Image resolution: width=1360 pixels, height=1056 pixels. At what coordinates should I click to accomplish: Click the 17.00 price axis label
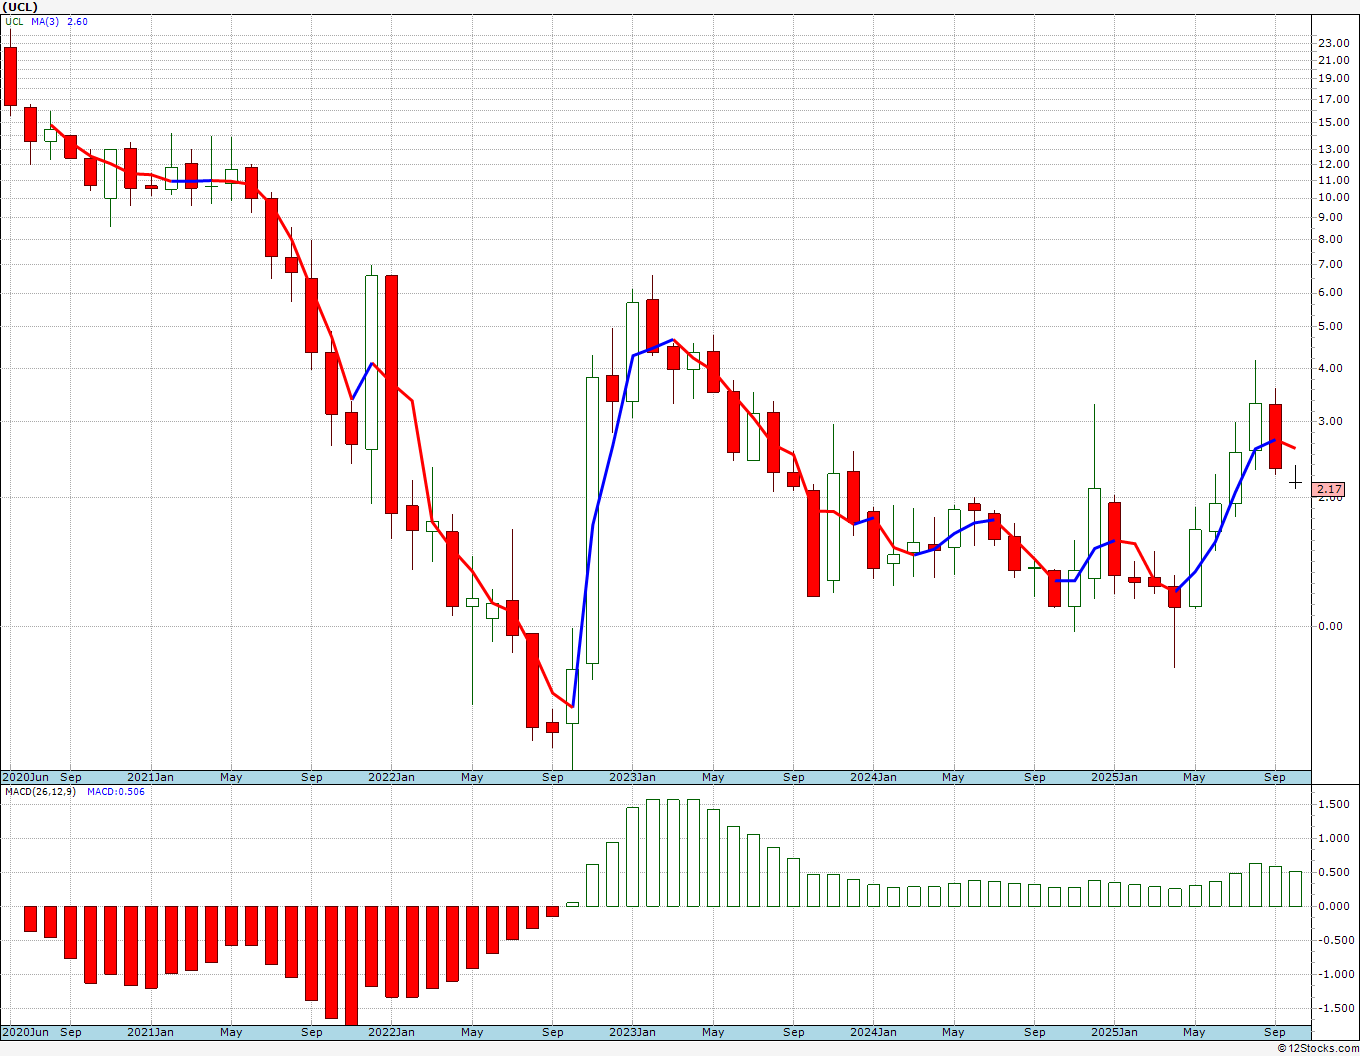click(1334, 99)
